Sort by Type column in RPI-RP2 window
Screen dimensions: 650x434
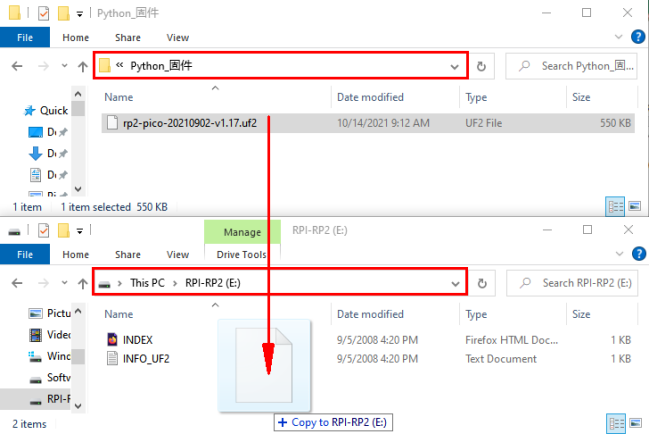476,314
